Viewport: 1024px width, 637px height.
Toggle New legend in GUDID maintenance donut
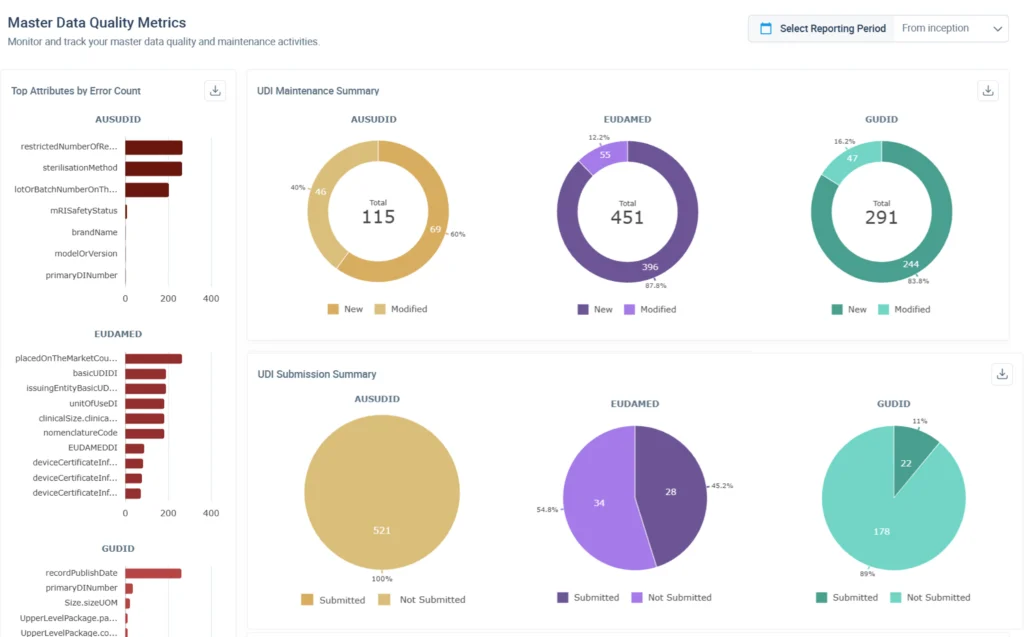click(x=849, y=310)
